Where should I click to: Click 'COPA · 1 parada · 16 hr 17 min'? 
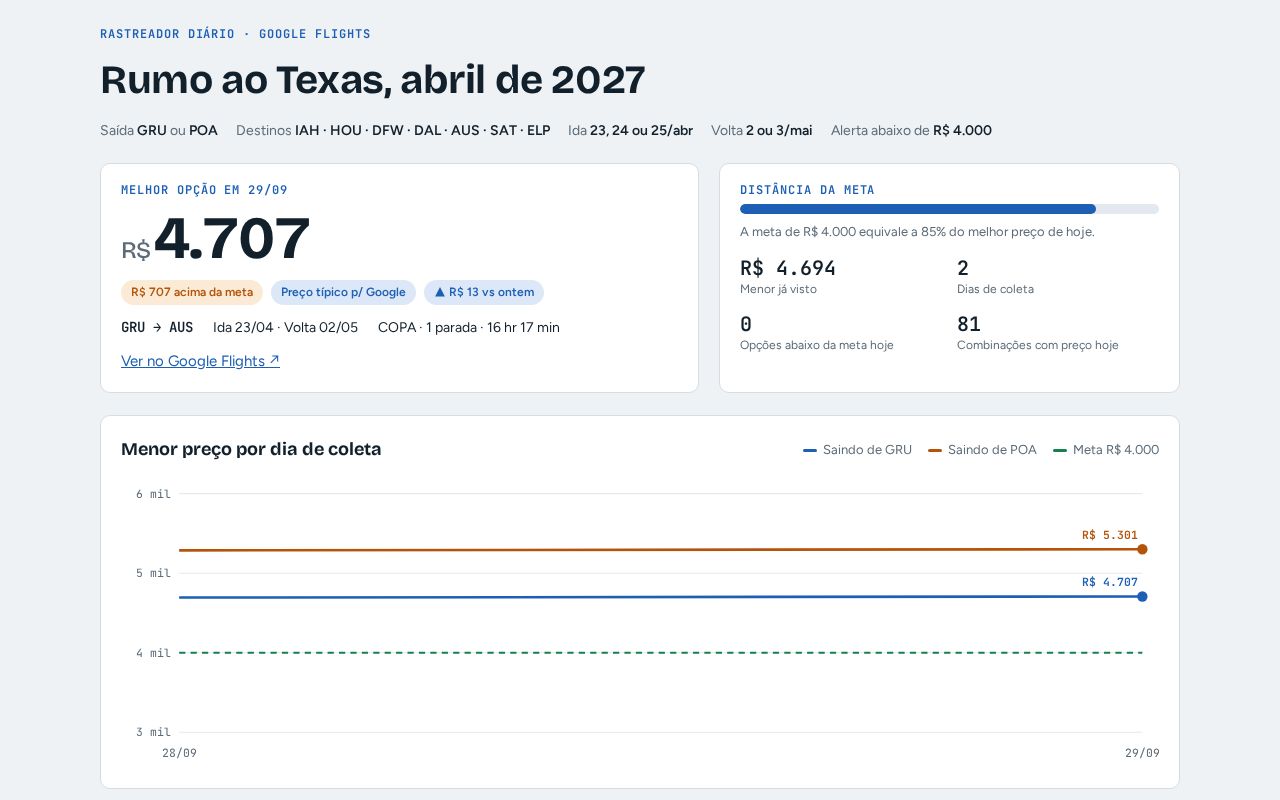pyautogui.click(x=469, y=327)
